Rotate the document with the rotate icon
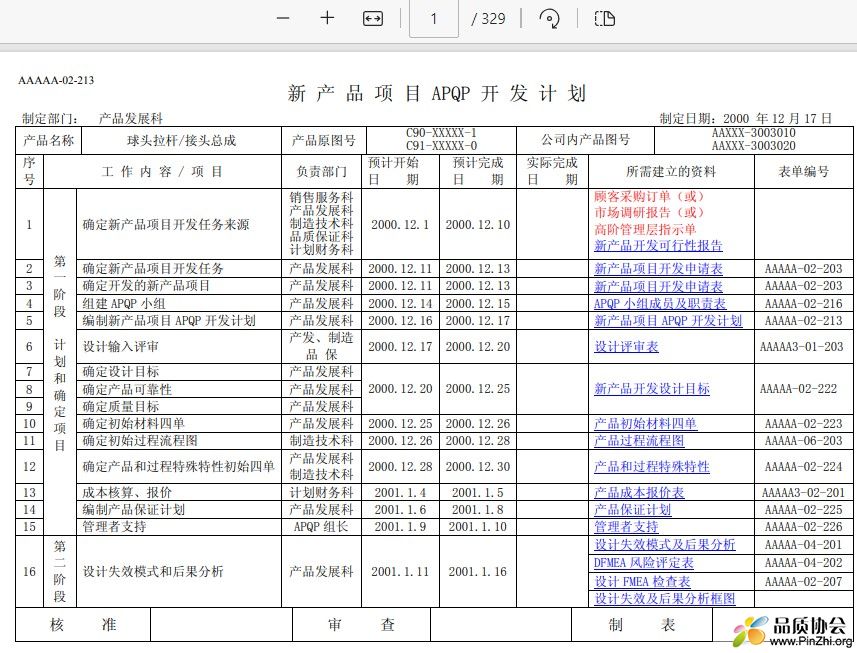 (x=549, y=19)
